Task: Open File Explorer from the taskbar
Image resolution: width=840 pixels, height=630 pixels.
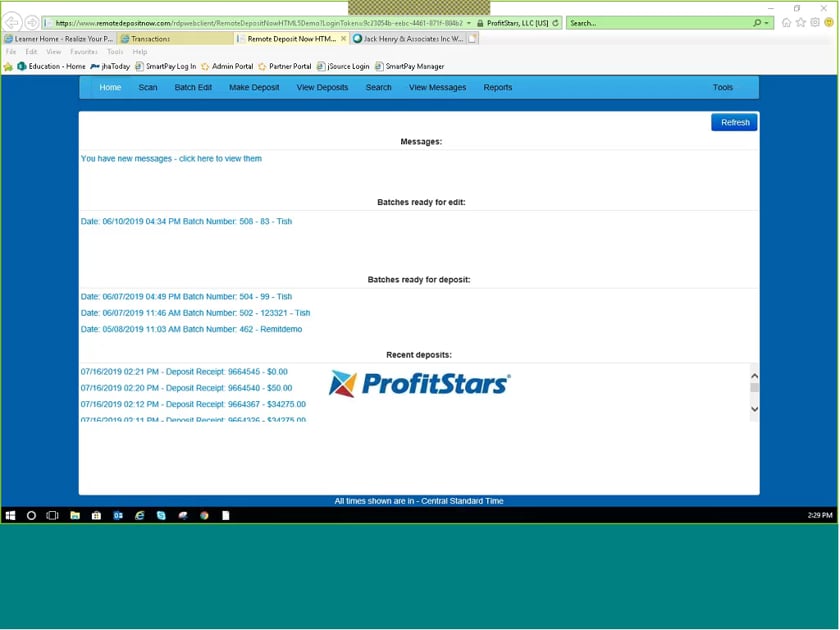Action: (75, 515)
